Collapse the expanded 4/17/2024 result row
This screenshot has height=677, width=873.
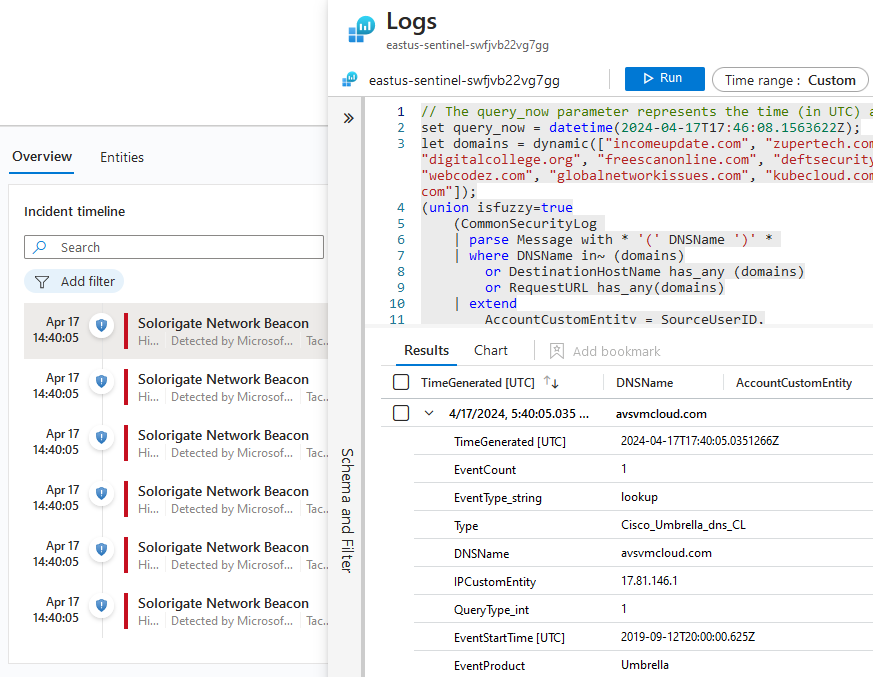pos(429,413)
